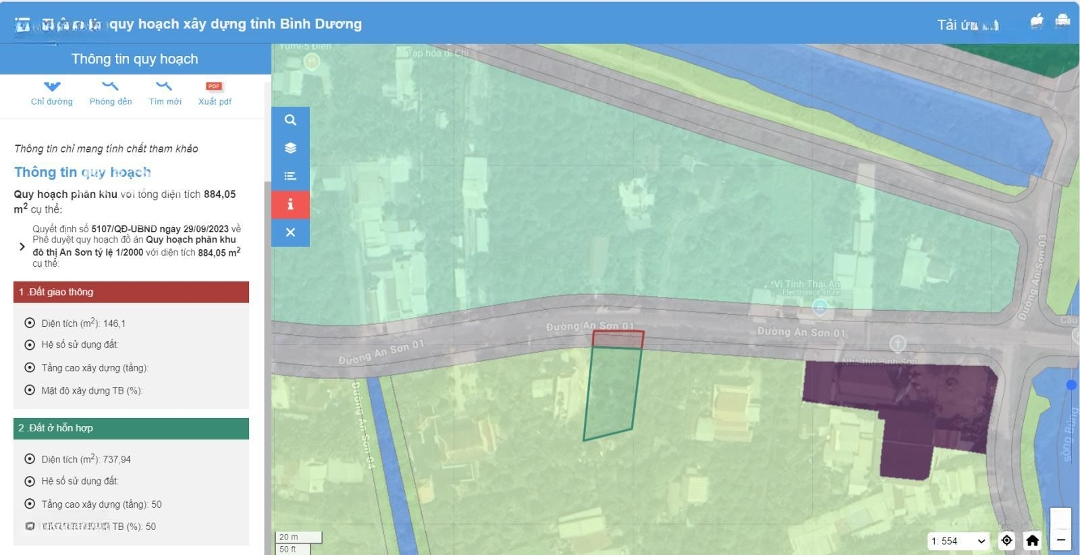The image size is (1080, 555).
Task: Open the 1:554 map scale dropdown
Action: click(x=958, y=541)
